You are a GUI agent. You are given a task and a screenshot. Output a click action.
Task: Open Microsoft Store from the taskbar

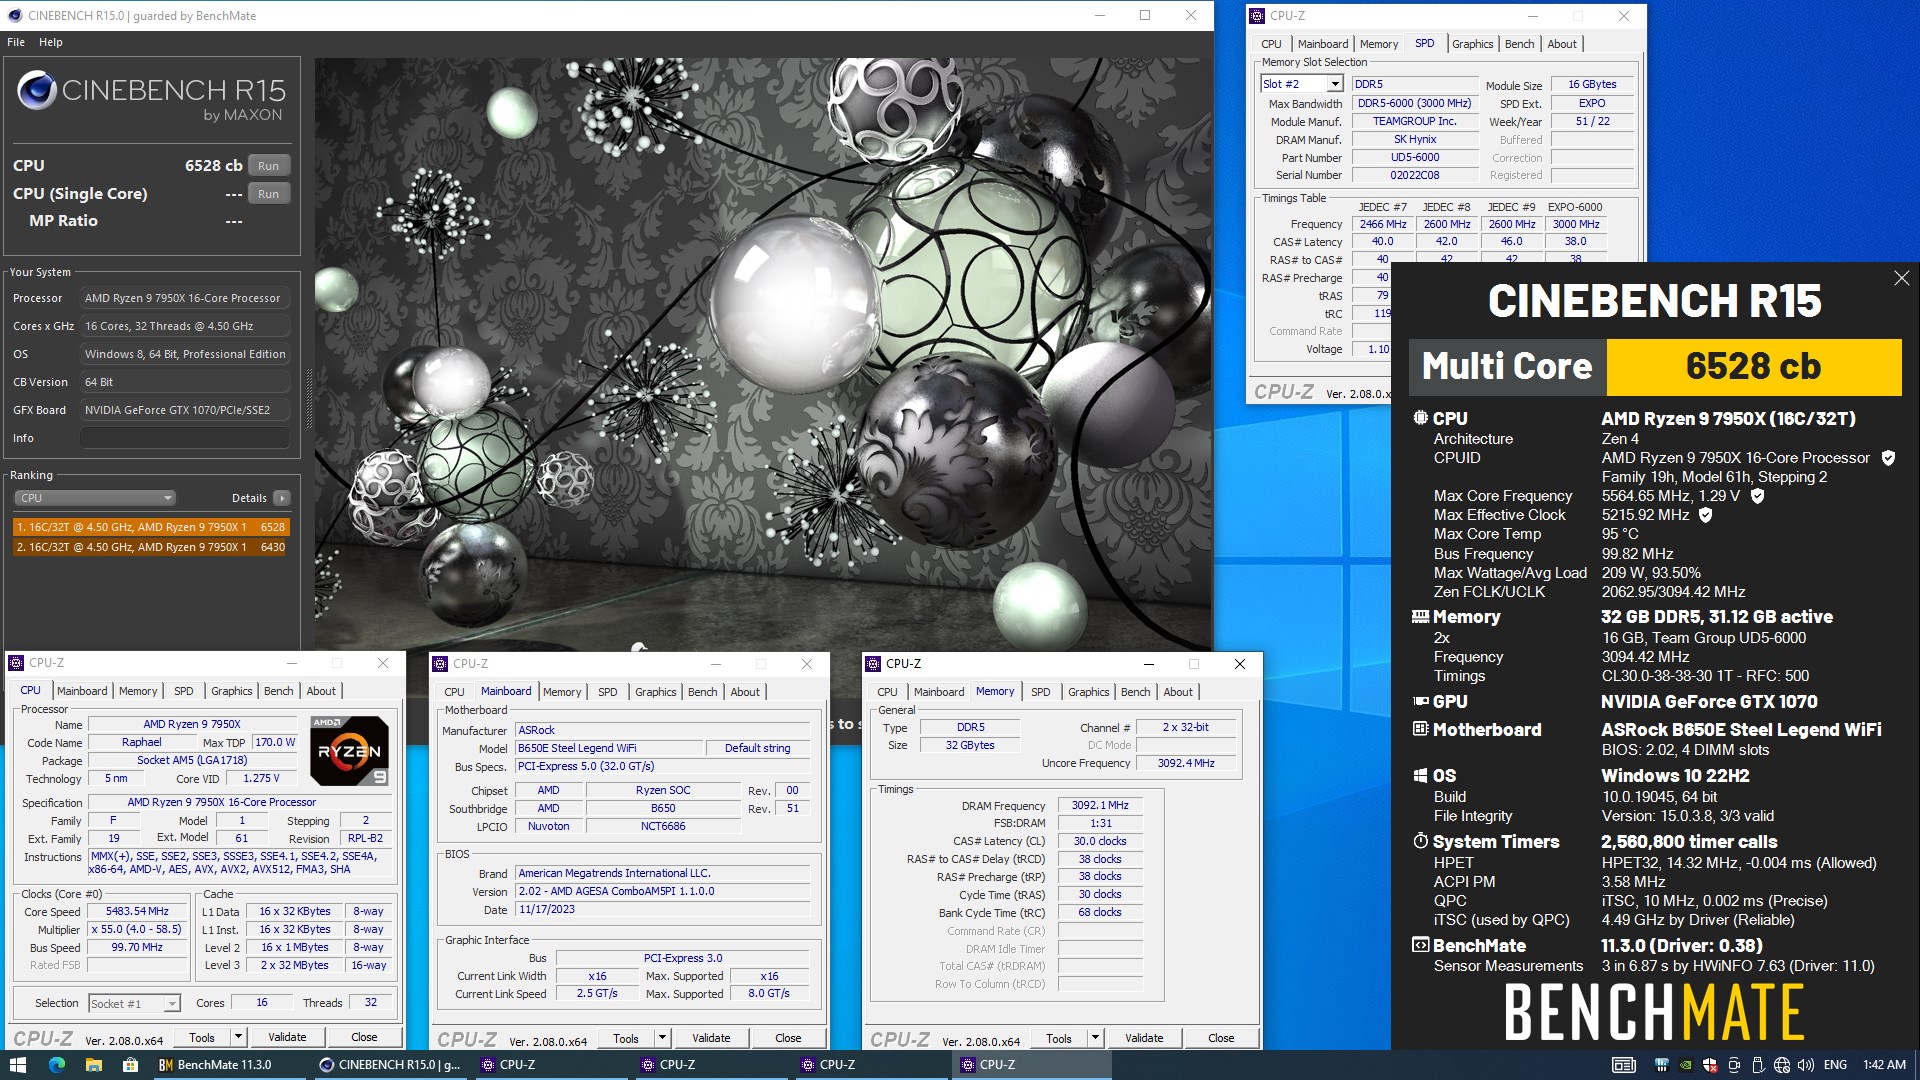point(130,1065)
